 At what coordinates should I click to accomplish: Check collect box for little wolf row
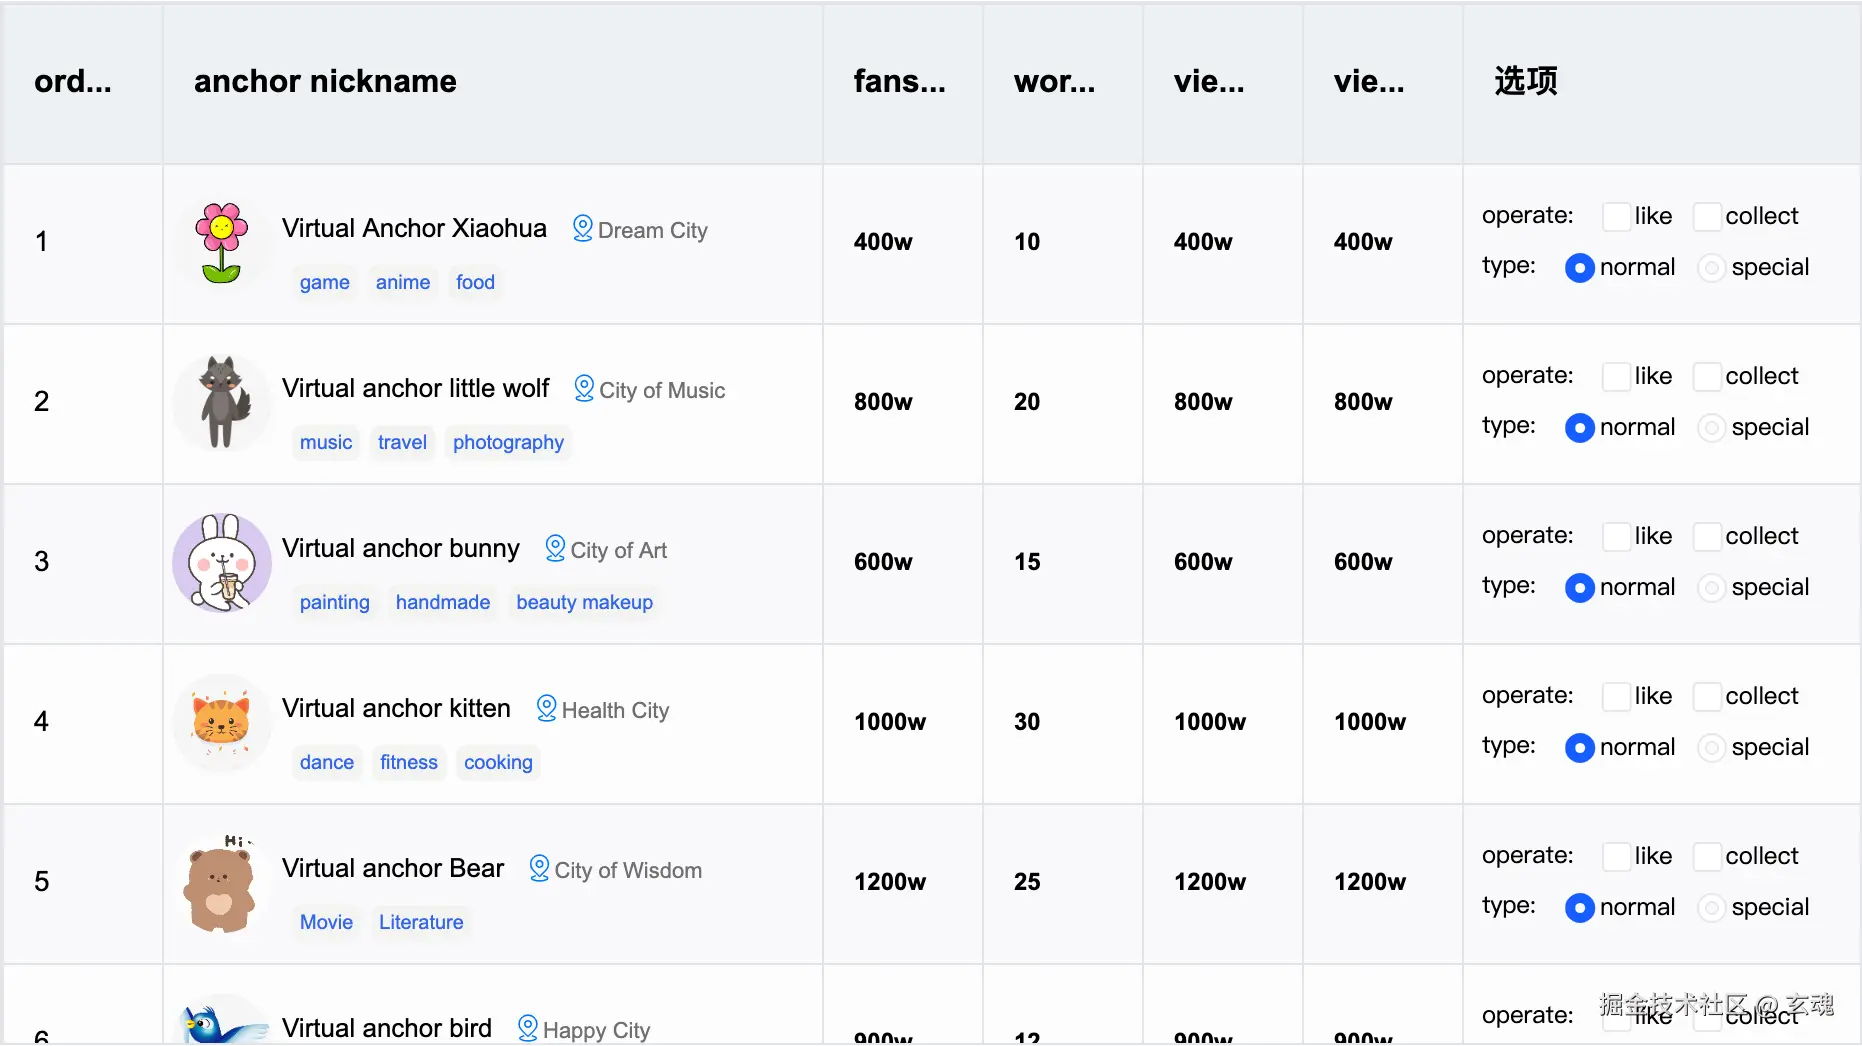click(x=1707, y=377)
